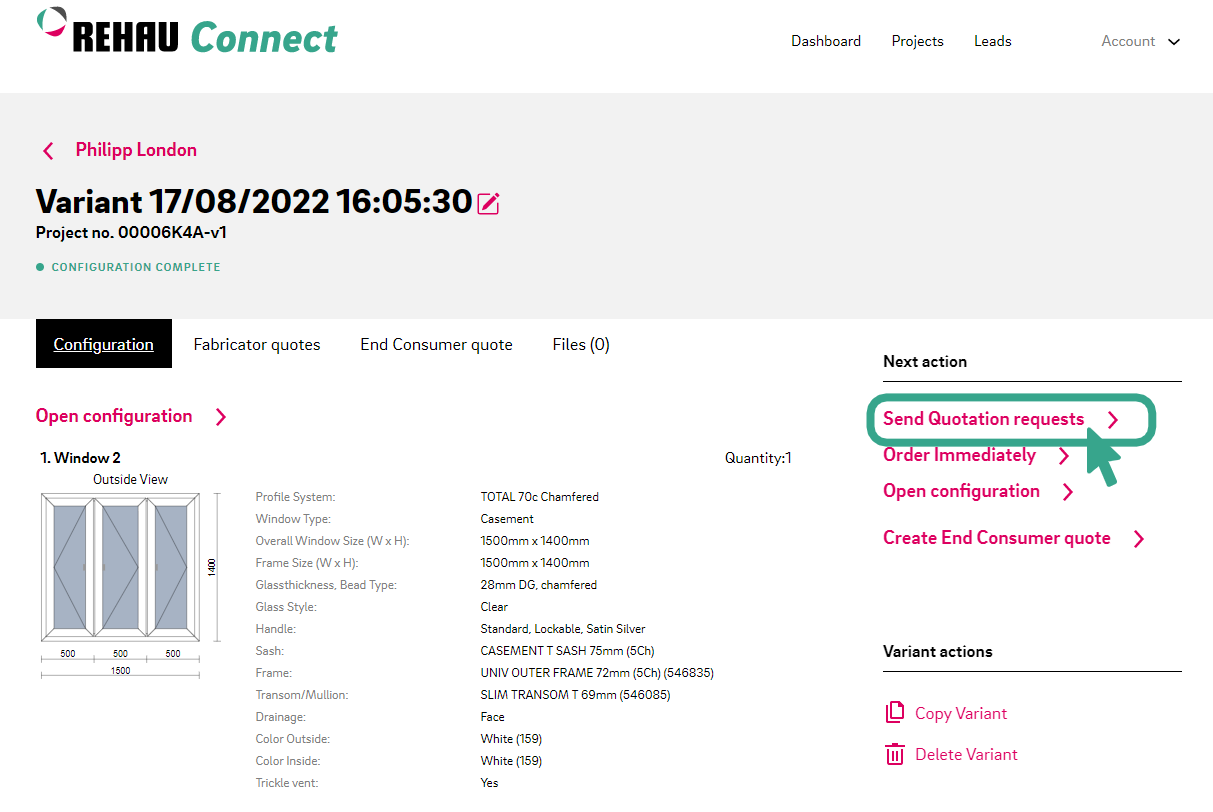The height and width of the screenshot is (812, 1213).
Task: Click the arrow beside Order Immediately
Action: point(1064,456)
